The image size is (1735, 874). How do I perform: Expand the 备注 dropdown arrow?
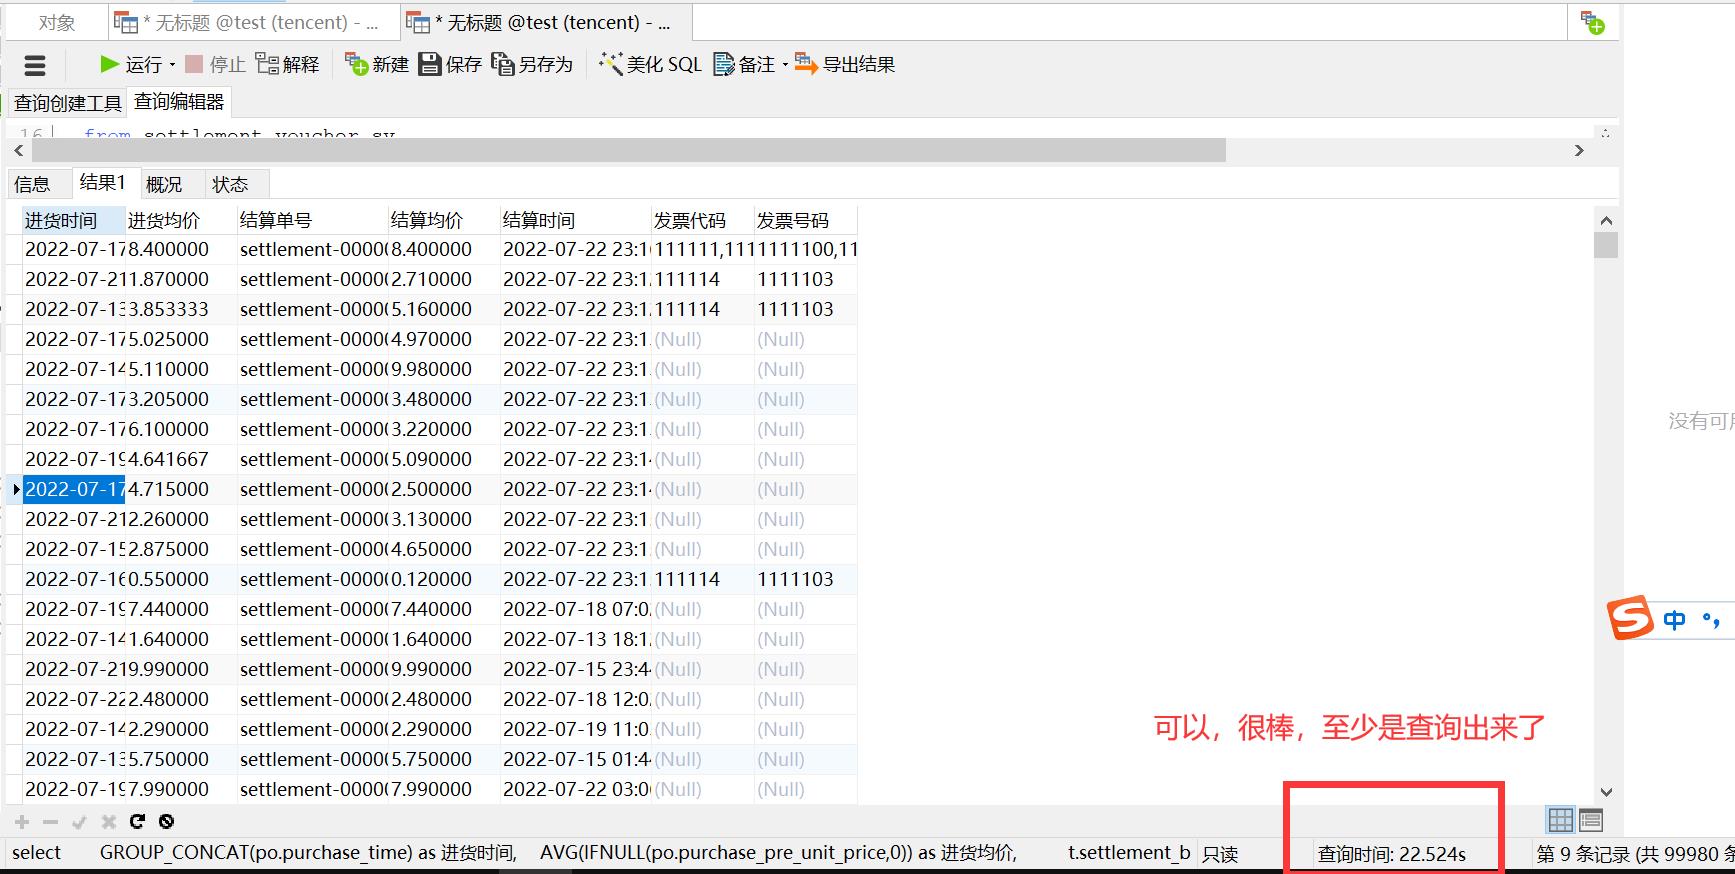785,65
